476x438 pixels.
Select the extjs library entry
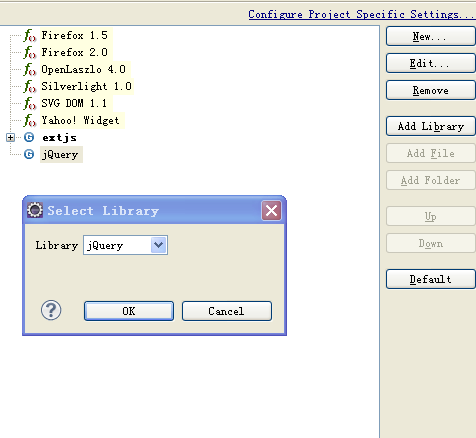coord(59,137)
